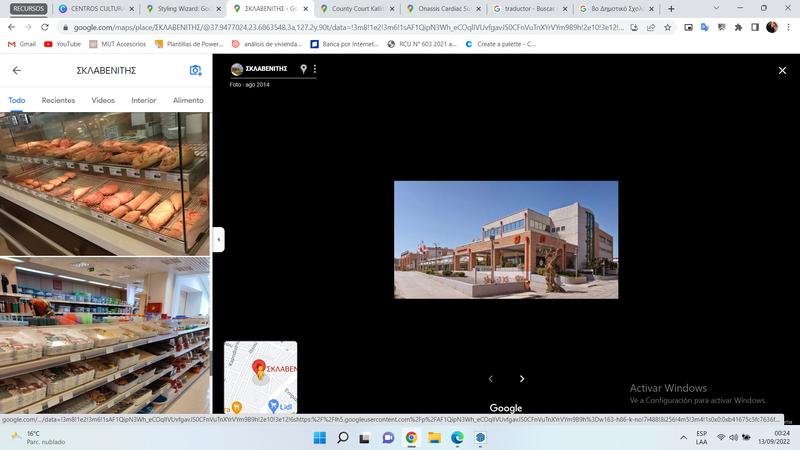800x450 pixels.
Task: Open Plantillas de Power bookmark
Action: [189, 44]
